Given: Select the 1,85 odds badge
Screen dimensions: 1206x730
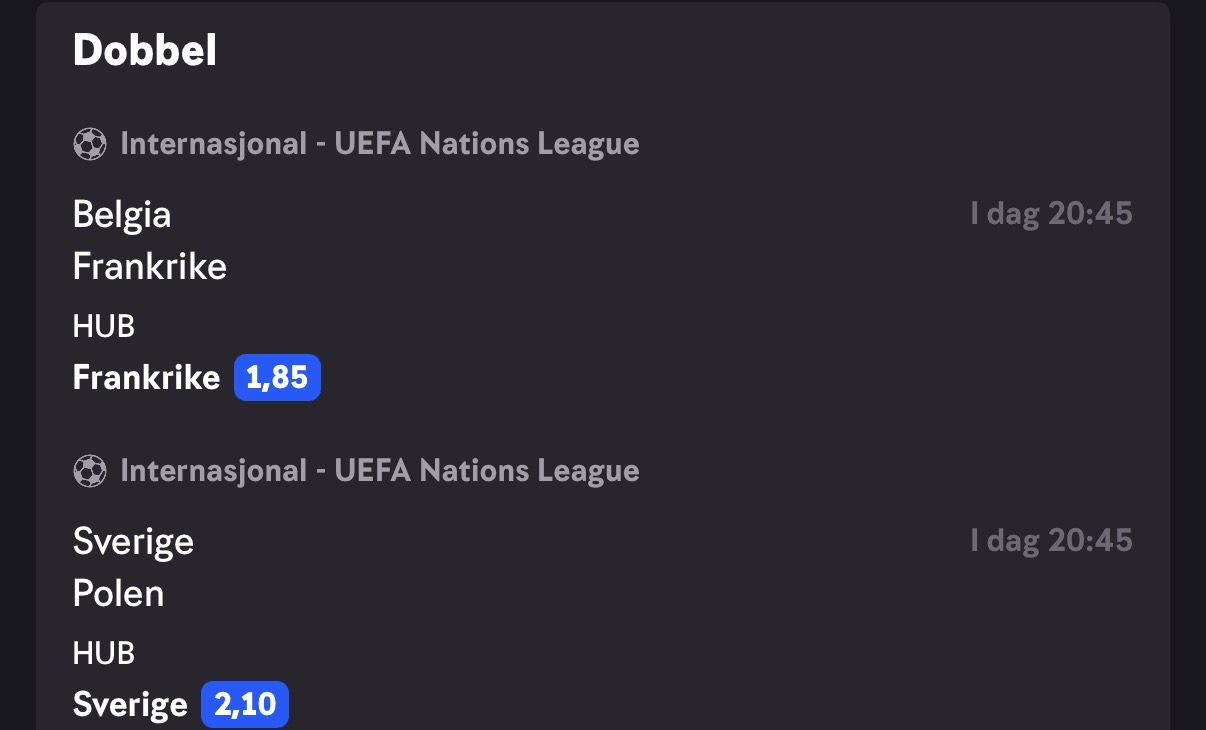Looking at the screenshot, I should tap(277, 377).
